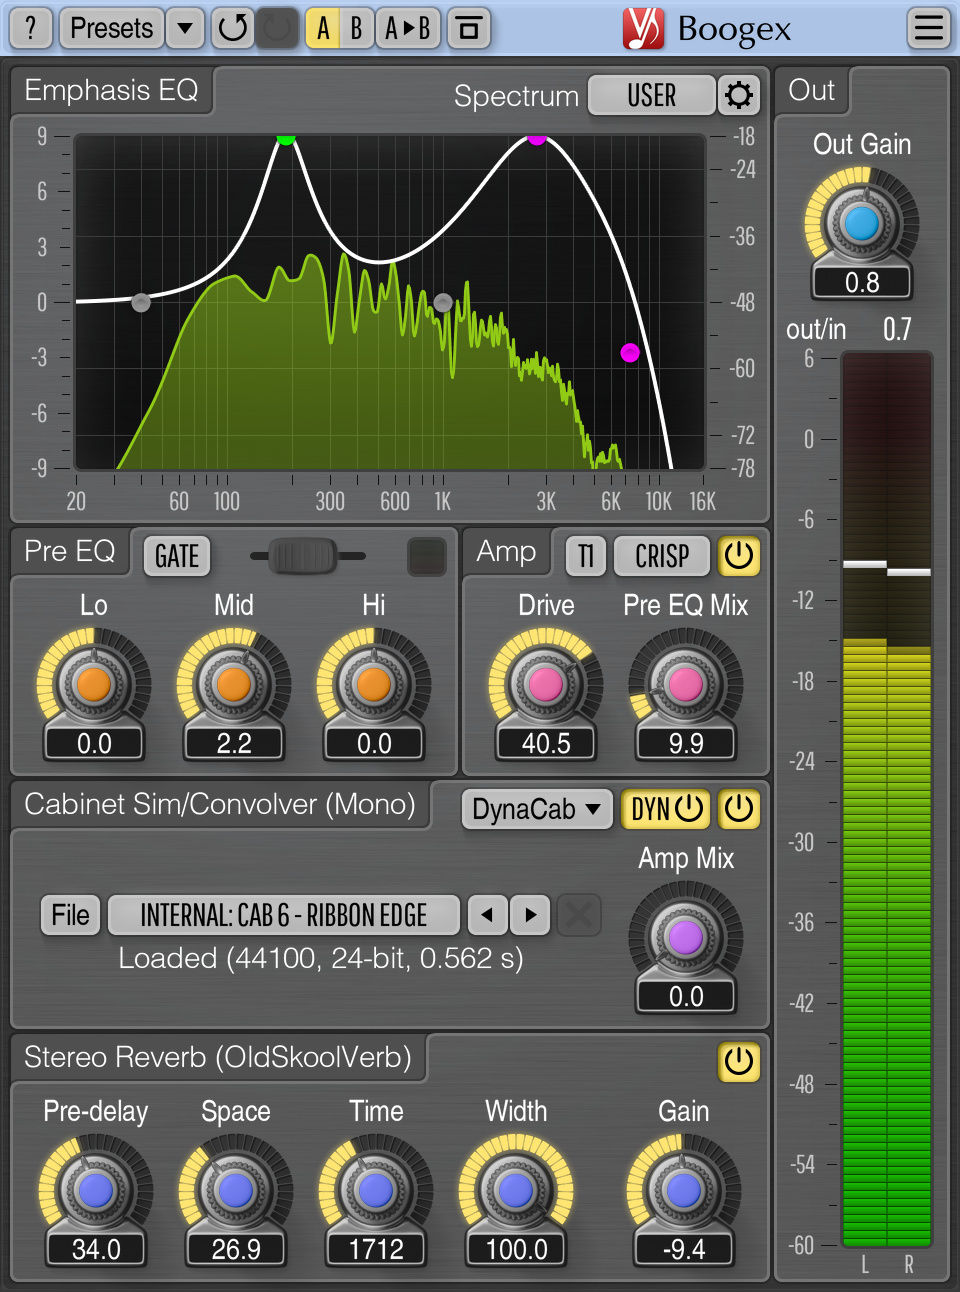Click the disabled clear impulse X button
The height and width of the screenshot is (1292, 960).
coord(579,914)
